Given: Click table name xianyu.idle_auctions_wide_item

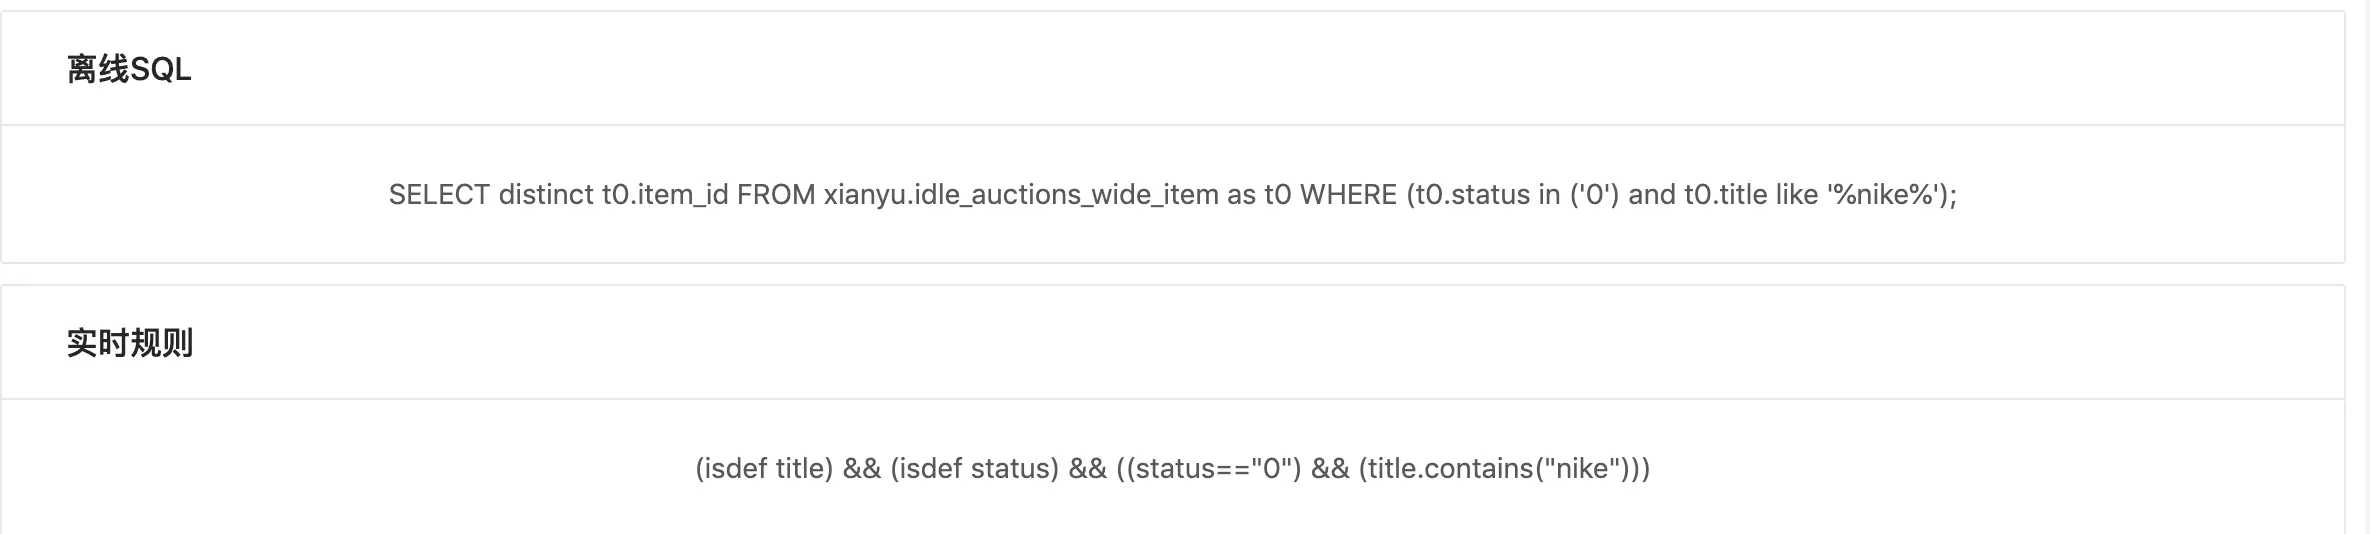Looking at the screenshot, I should pyautogui.click(x=1021, y=194).
